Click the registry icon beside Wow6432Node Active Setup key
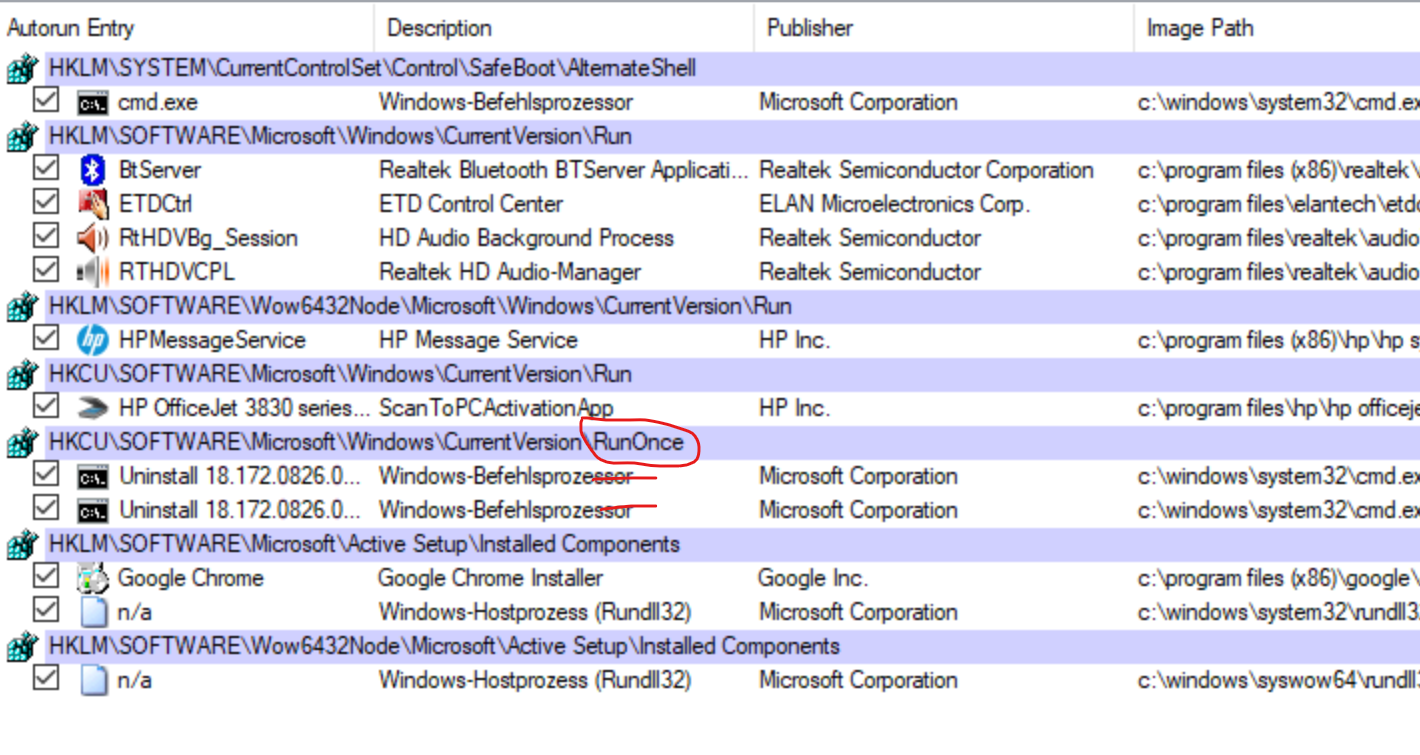This screenshot has height=755, width=1420. 22,647
